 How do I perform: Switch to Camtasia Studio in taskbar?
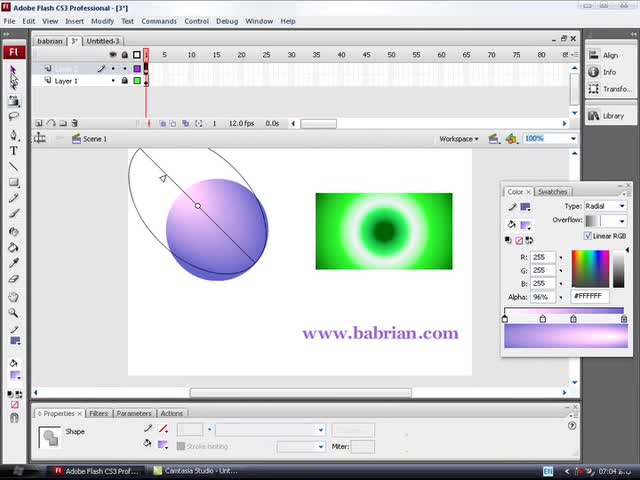point(195,471)
